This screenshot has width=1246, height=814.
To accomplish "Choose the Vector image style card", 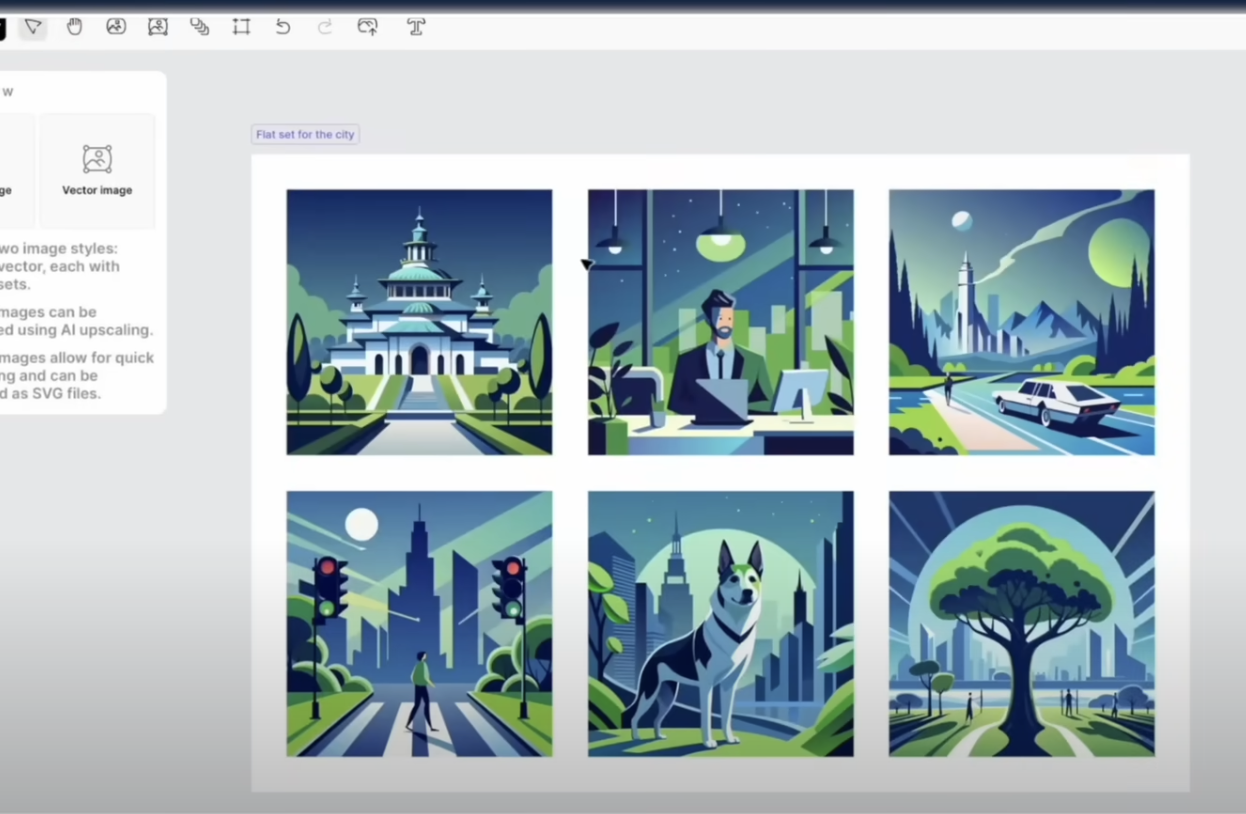I will [x=97, y=171].
